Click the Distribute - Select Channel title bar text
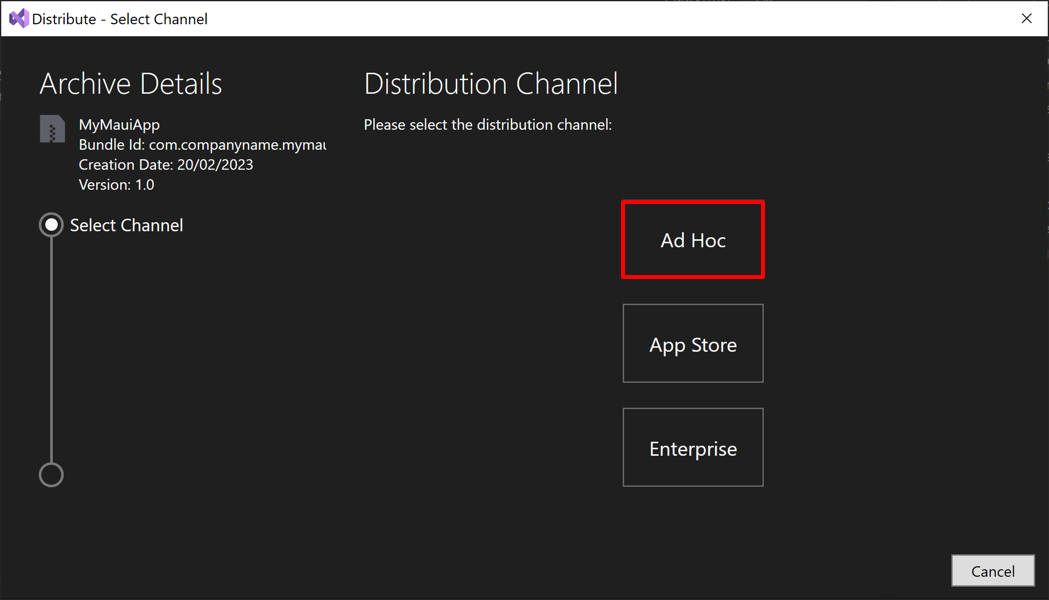This screenshot has width=1049, height=600. click(119, 18)
